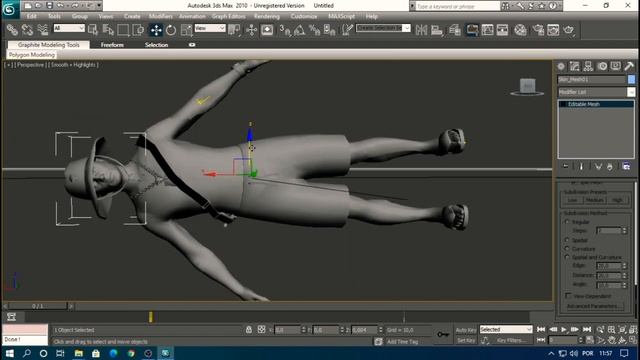
Task: Expand the Quick Access toolbar dropdown arrow
Action: (x=99, y=6)
